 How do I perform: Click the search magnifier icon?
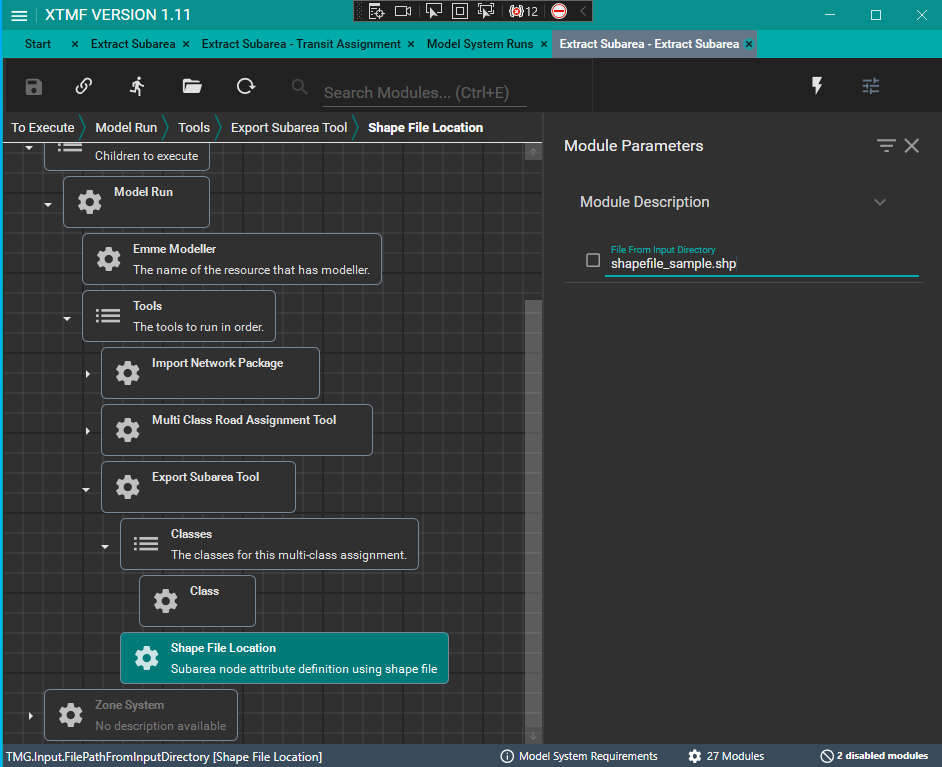(x=299, y=87)
